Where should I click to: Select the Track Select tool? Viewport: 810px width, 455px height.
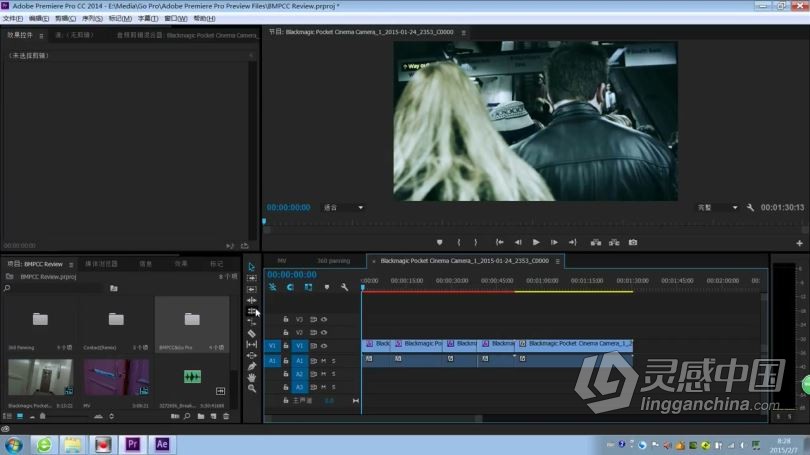(x=252, y=278)
